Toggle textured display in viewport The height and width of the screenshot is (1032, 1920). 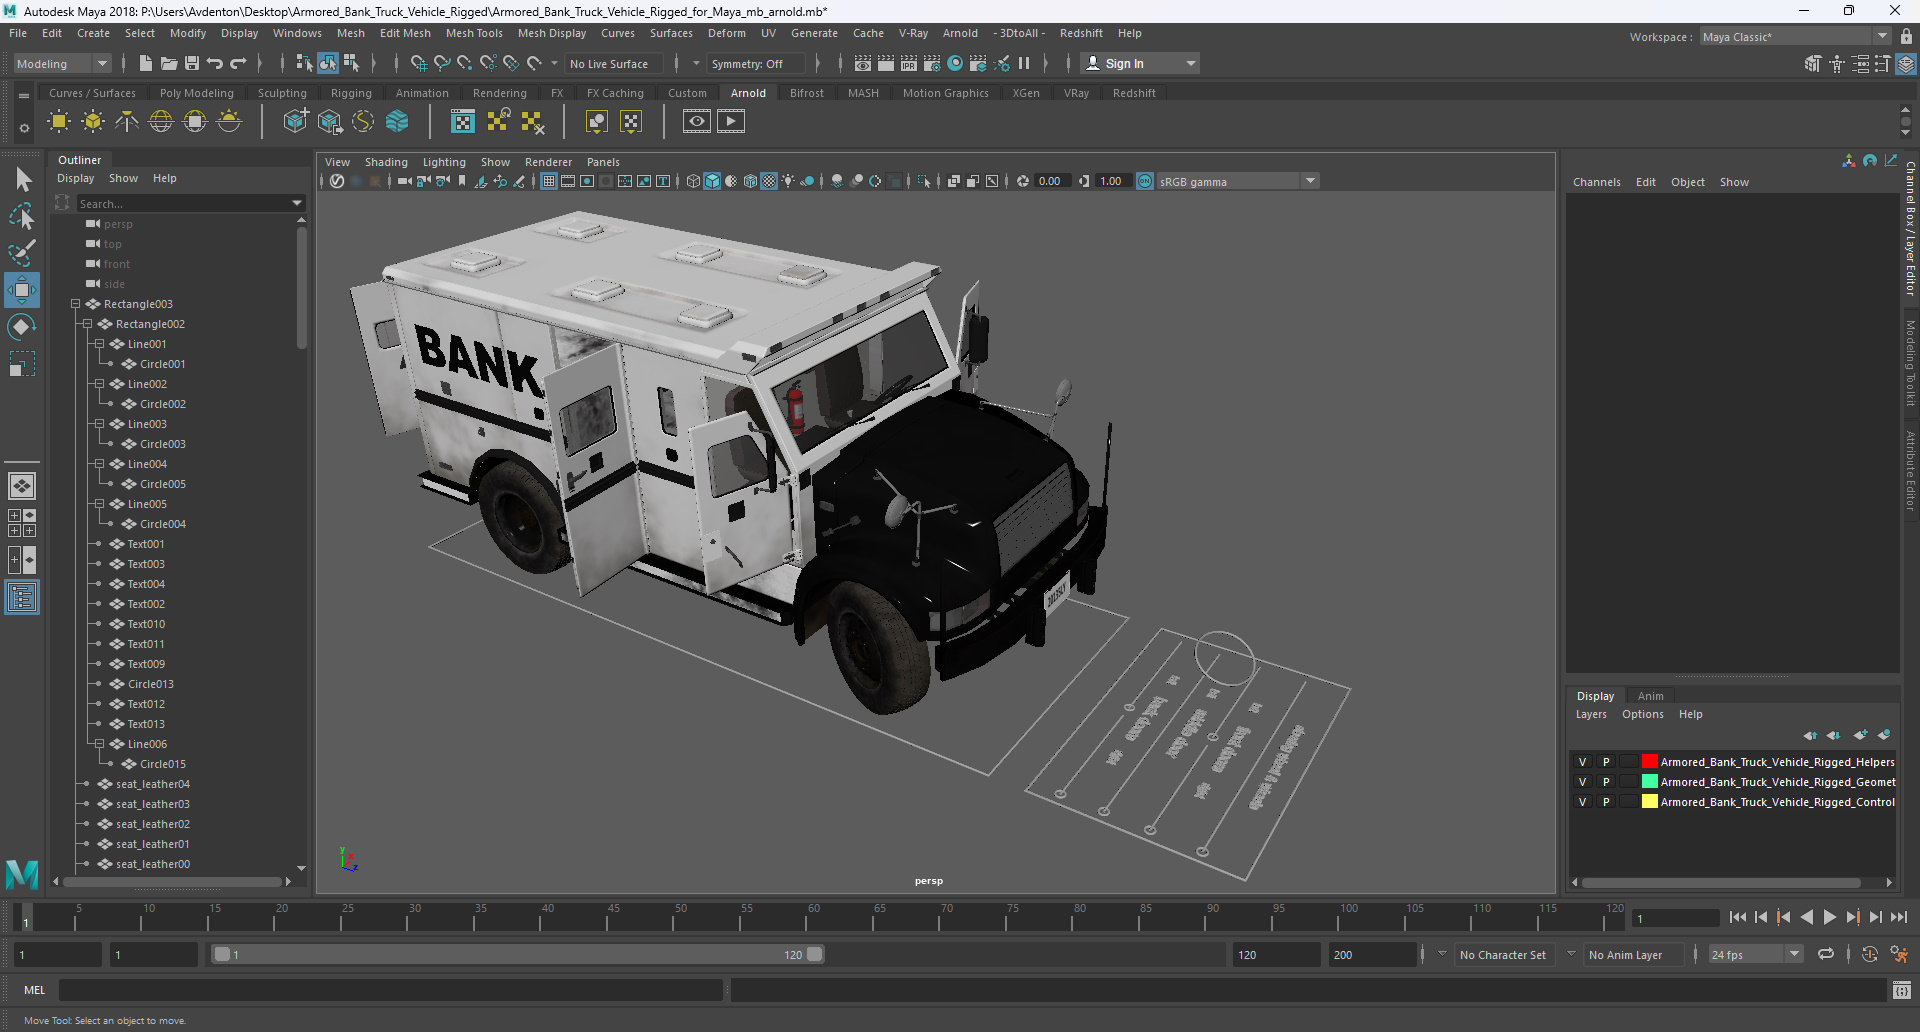pos(769,181)
